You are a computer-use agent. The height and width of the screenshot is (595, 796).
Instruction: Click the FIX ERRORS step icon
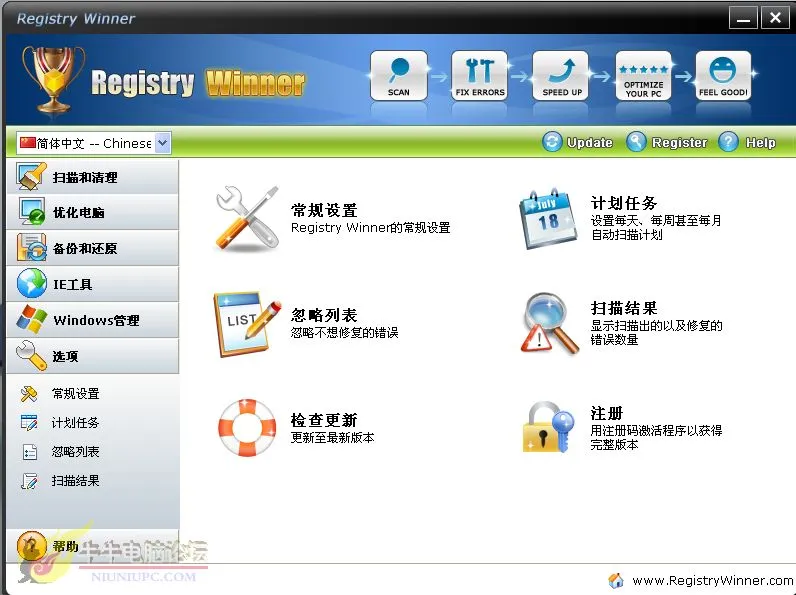click(480, 75)
